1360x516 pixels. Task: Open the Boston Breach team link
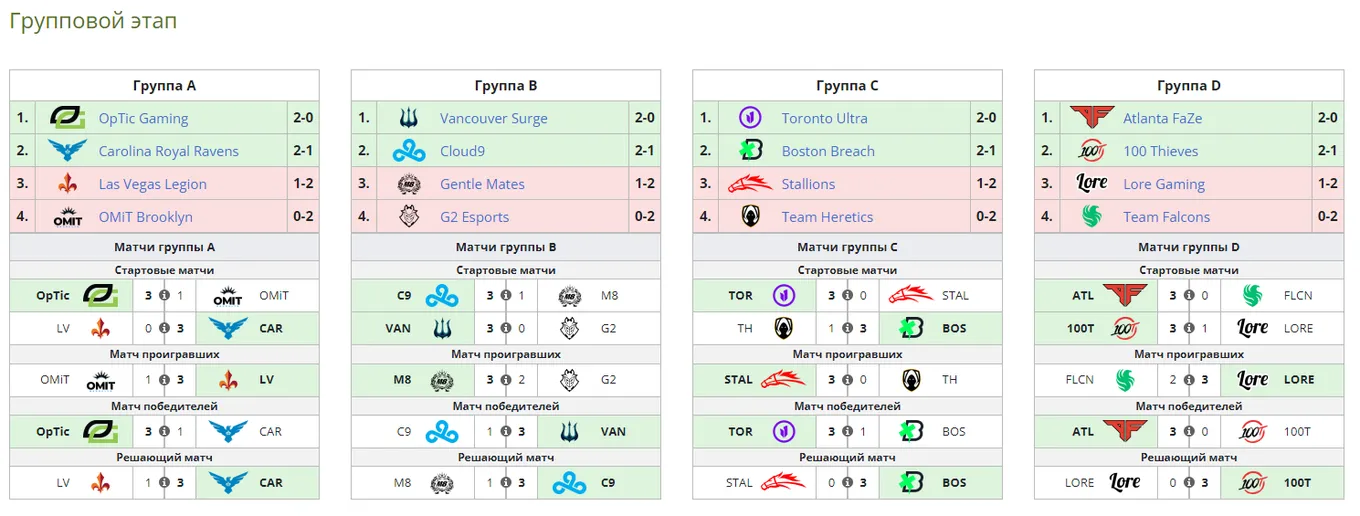(828, 151)
